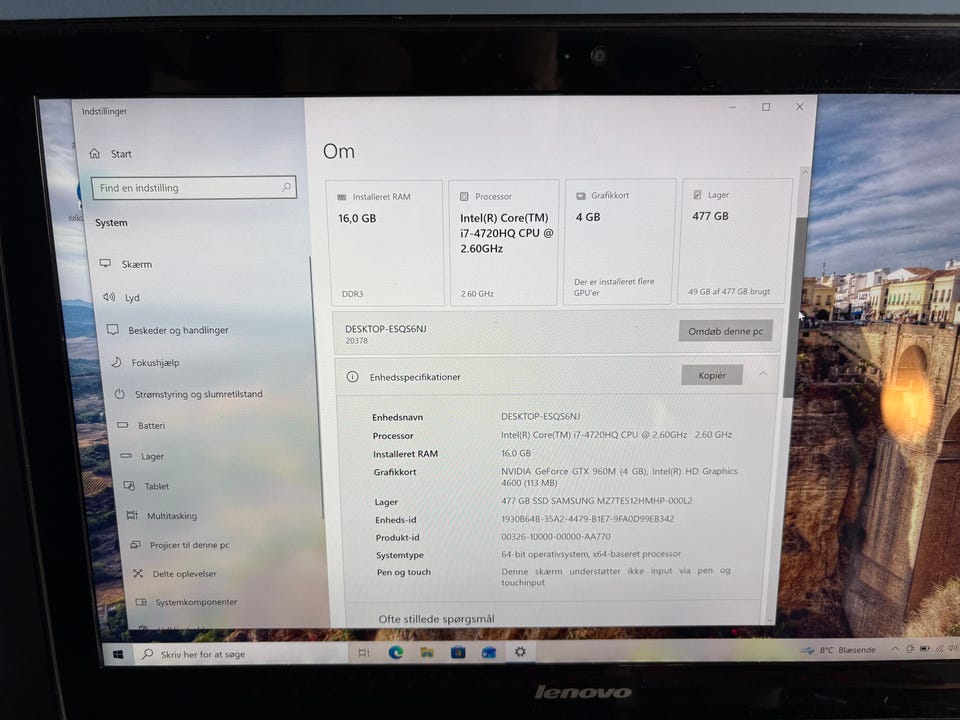
Task: Click the magnifier icon in settings search
Action: [x=286, y=187]
